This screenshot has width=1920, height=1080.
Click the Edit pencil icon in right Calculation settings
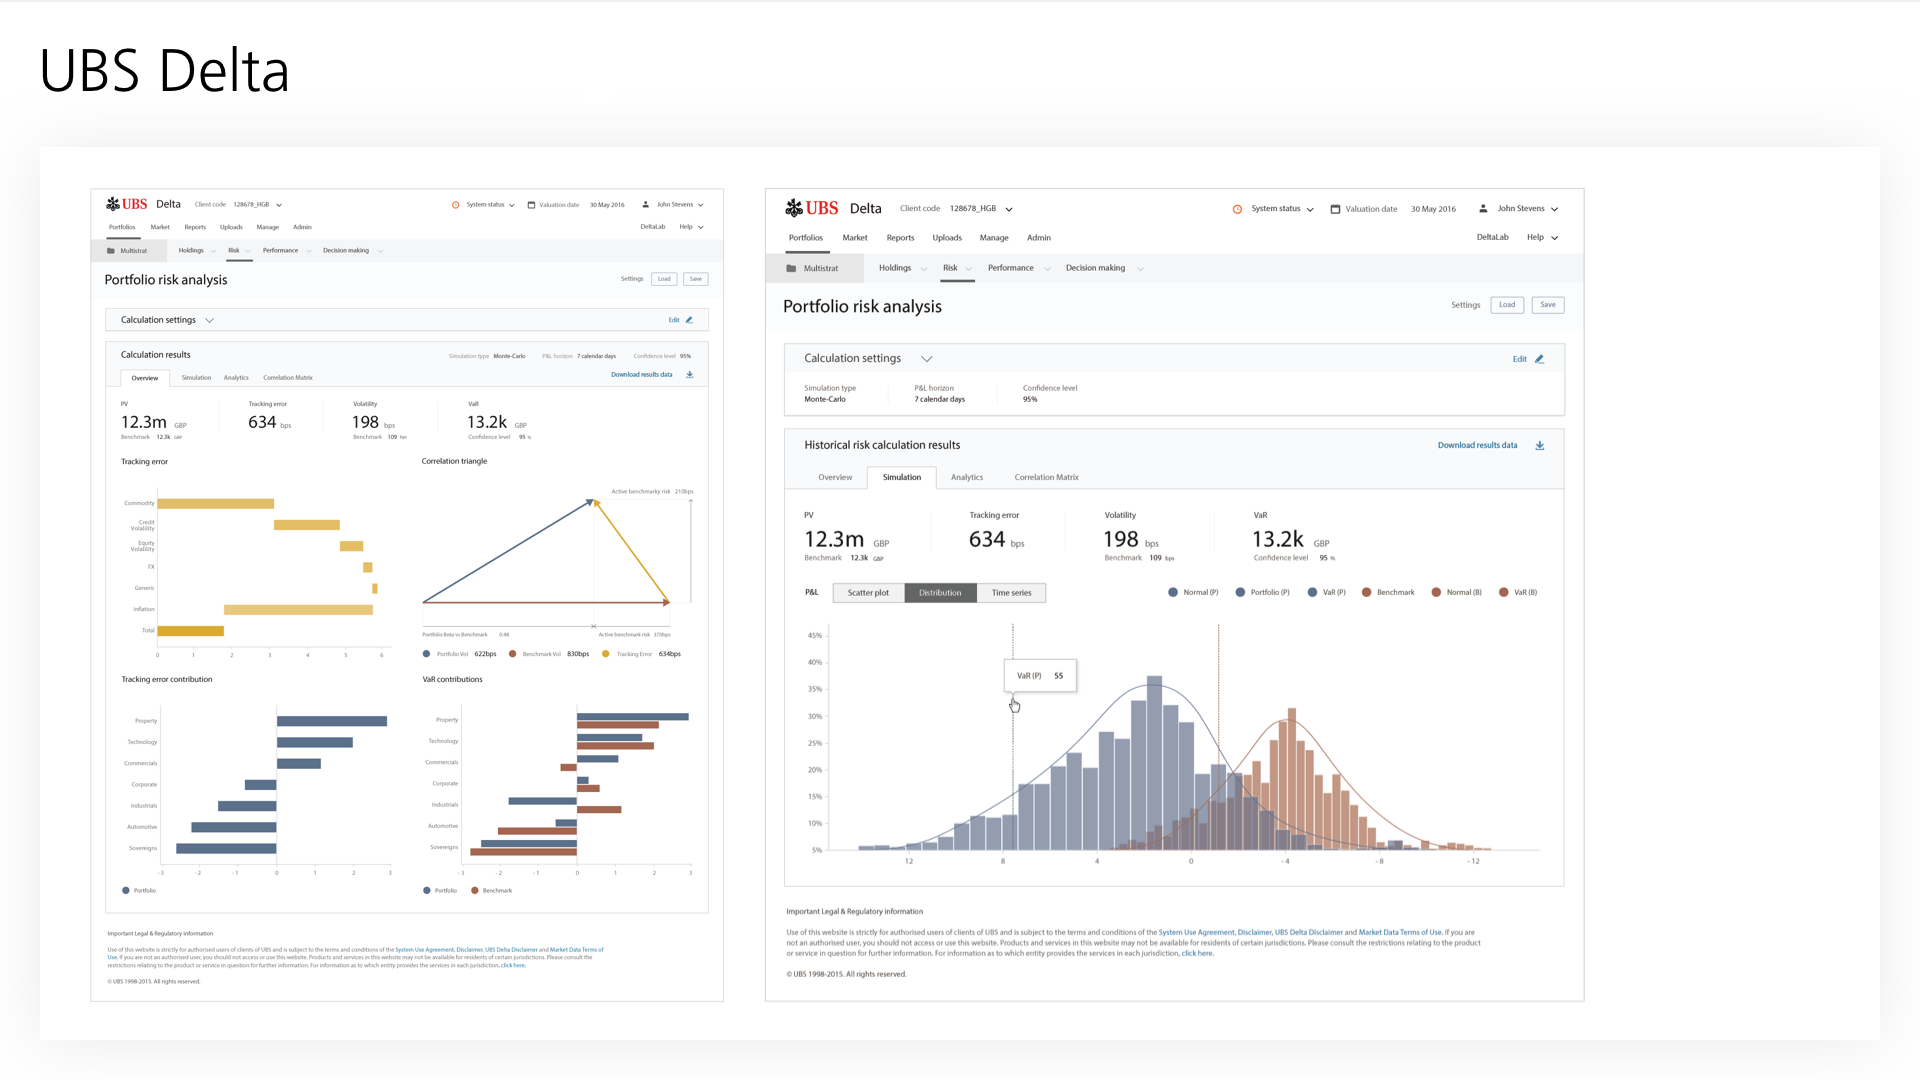pos(1540,359)
